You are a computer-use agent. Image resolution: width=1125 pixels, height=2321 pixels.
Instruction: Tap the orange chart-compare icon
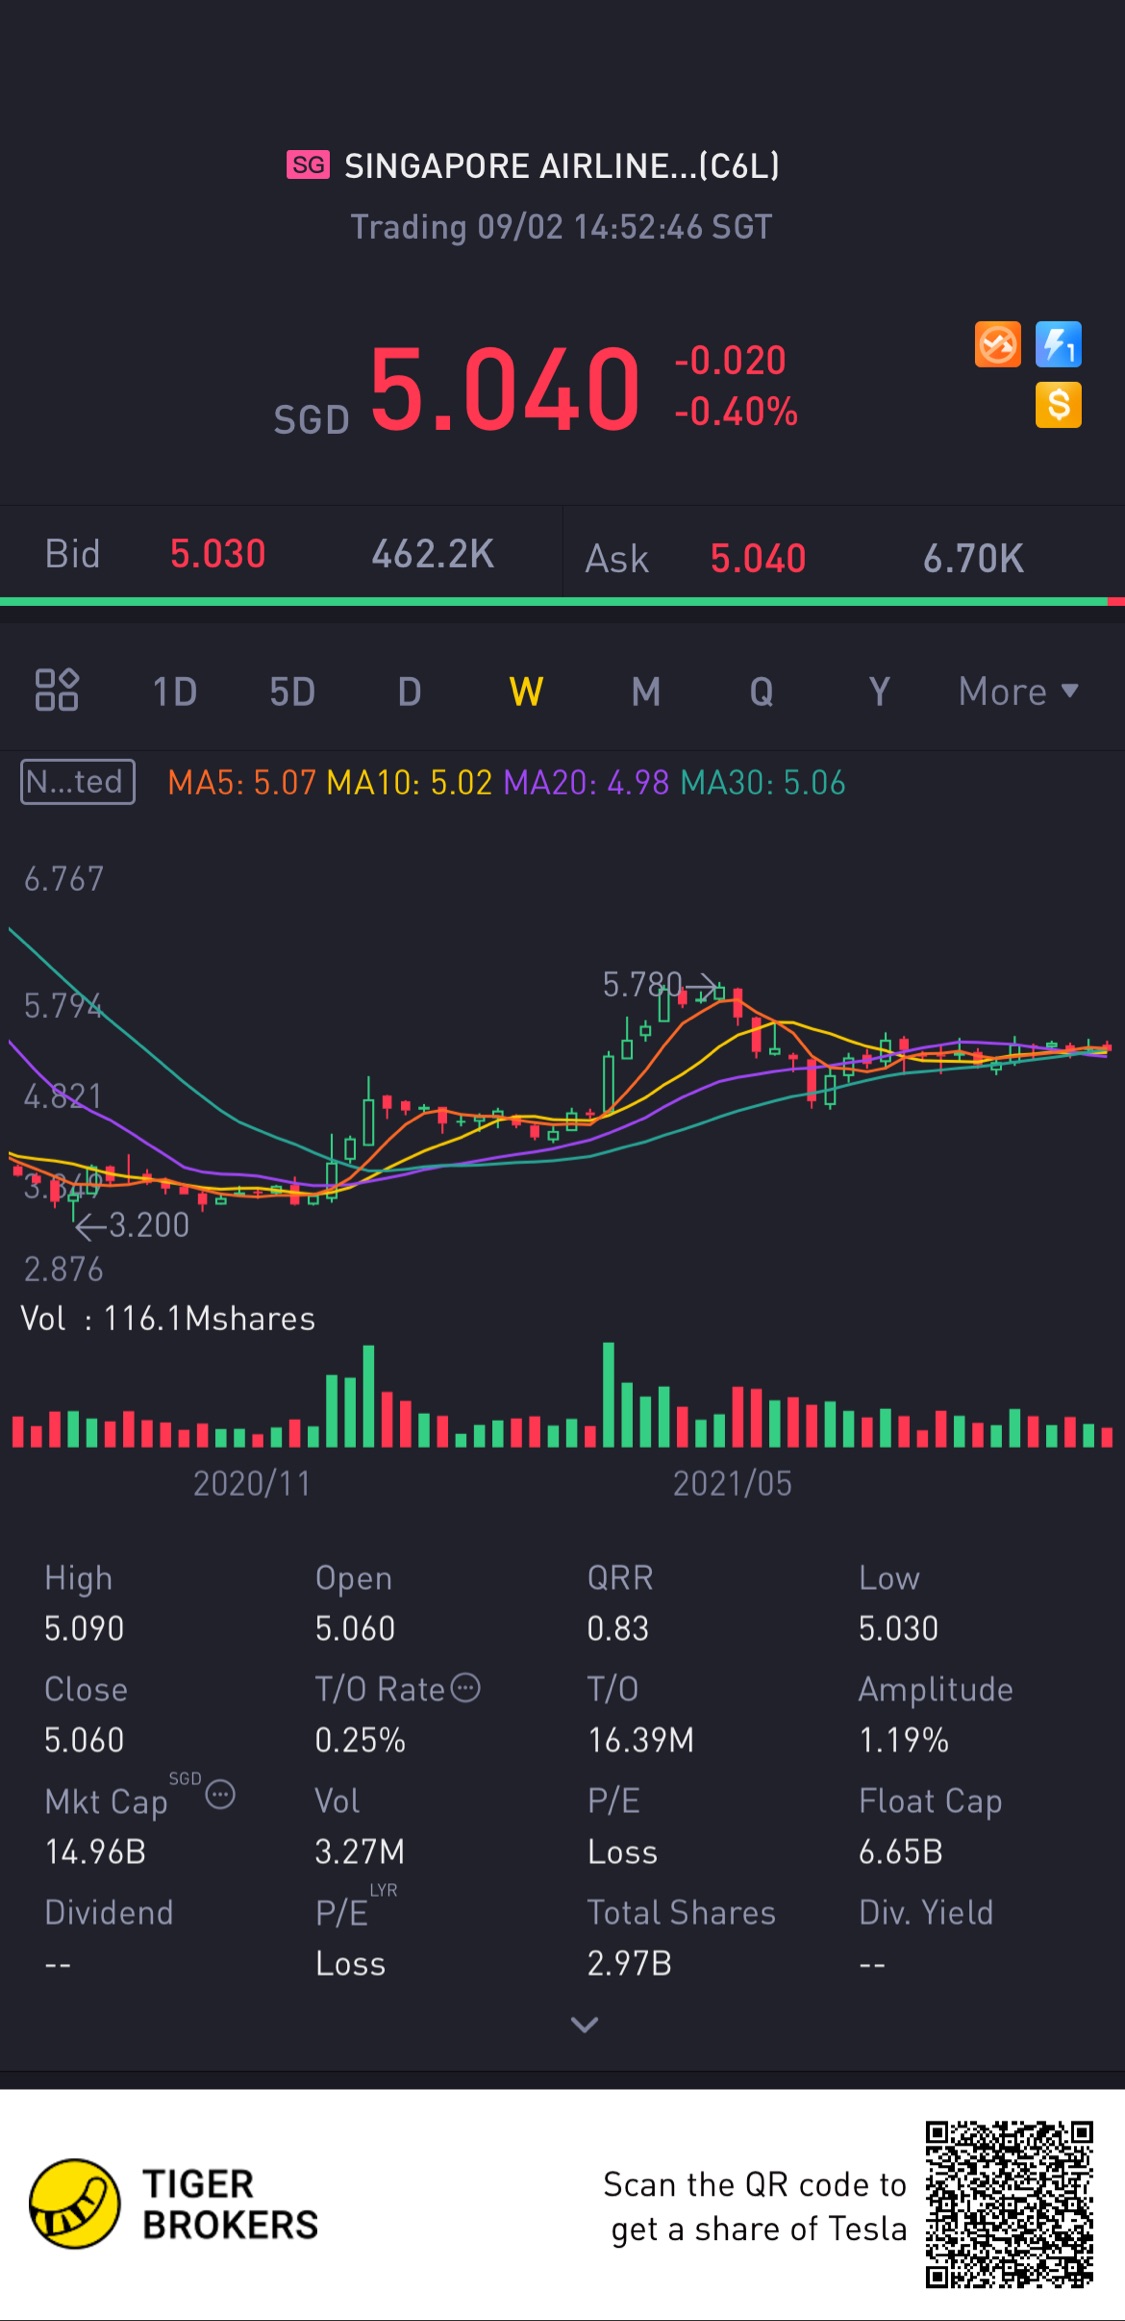coord(998,345)
